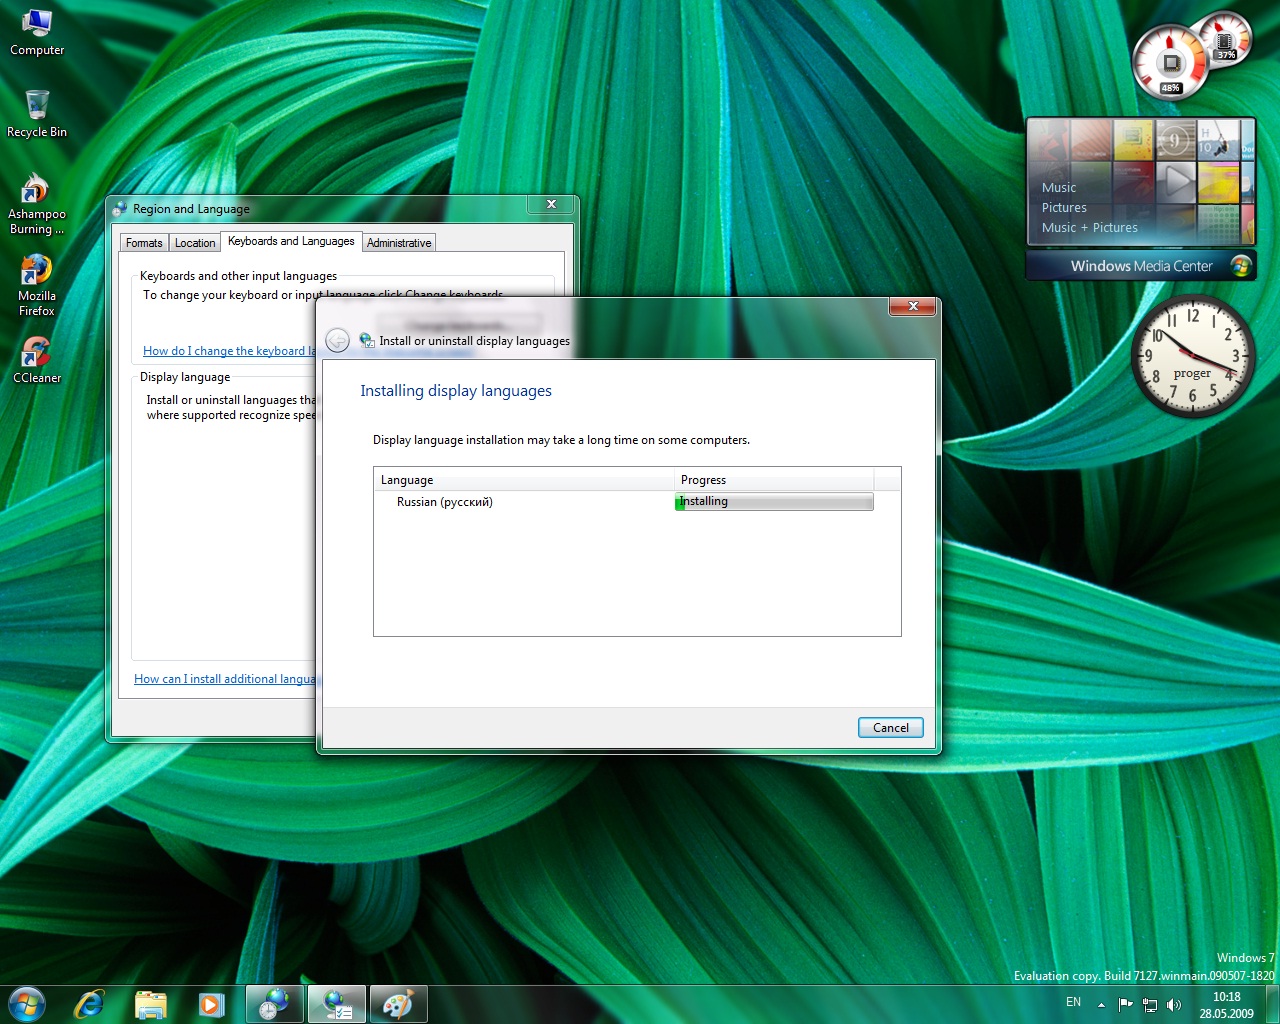Select Music in Media Center gadget
The image size is (1280, 1024).
coord(1059,187)
